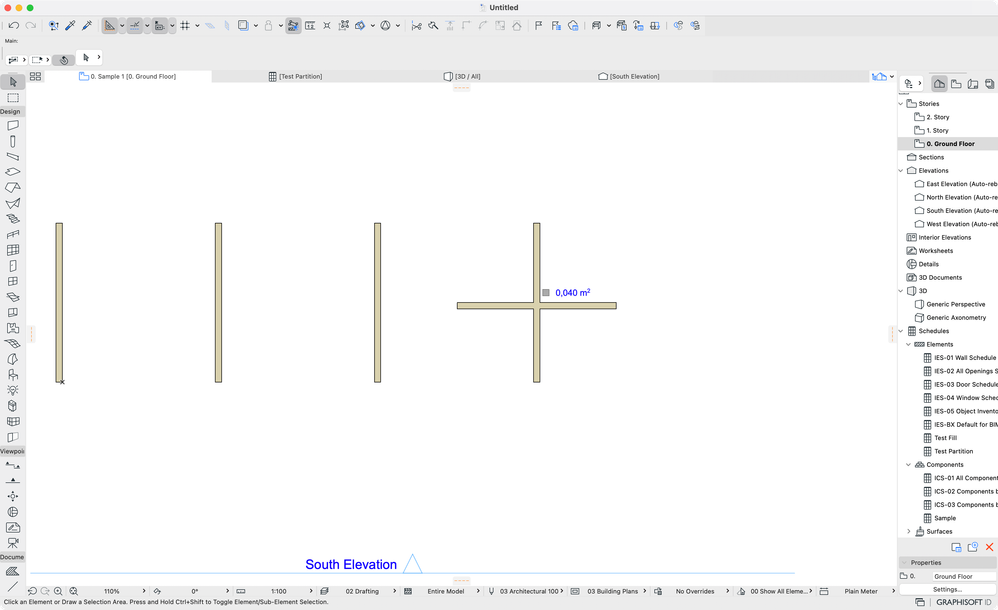
Task: Switch to the Test Partition tab
Action: pyautogui.click(x=295, y=76)
